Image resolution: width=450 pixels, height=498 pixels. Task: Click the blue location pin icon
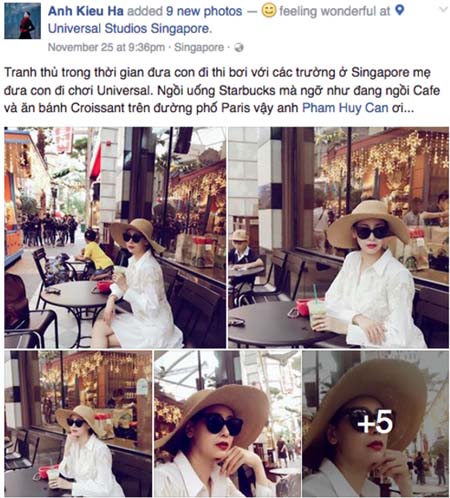(x=399, y=11)
